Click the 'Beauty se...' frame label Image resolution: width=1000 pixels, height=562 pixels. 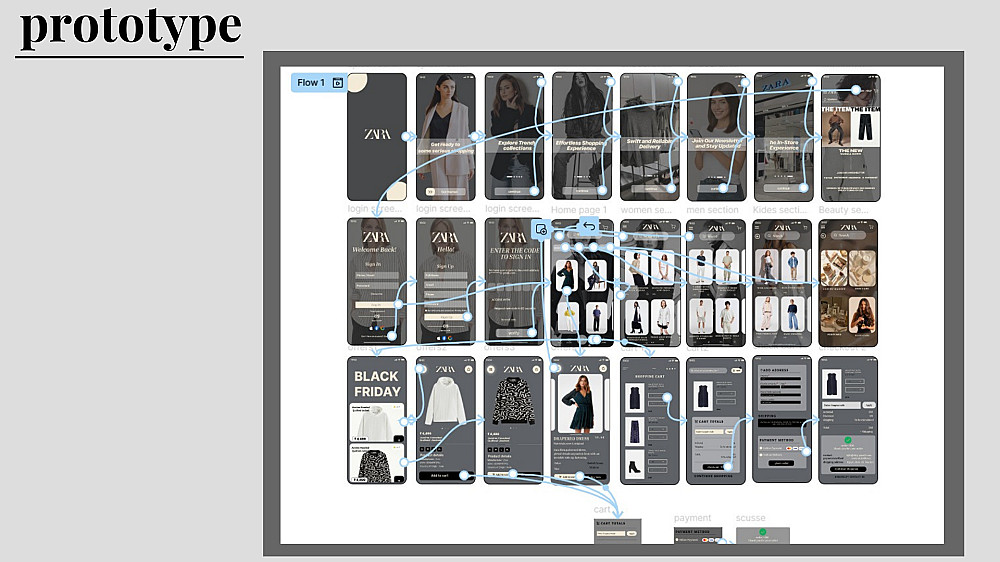[x=843, y=209]
